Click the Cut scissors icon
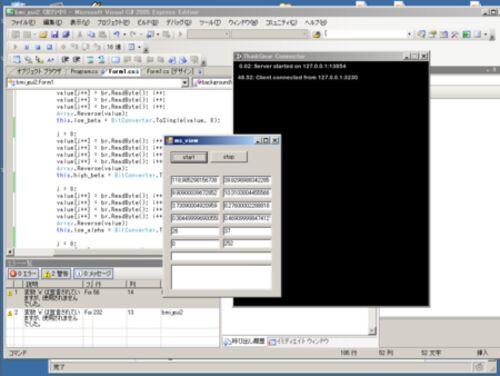 coord(80,34)
